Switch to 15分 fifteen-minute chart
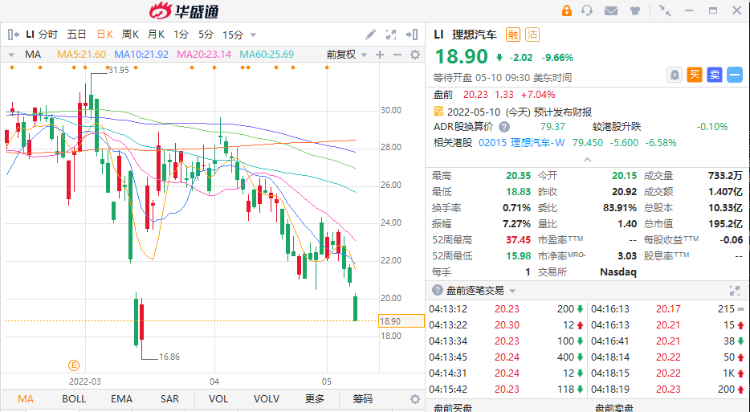The image size is (750, 412). click(x=233, y=34)
